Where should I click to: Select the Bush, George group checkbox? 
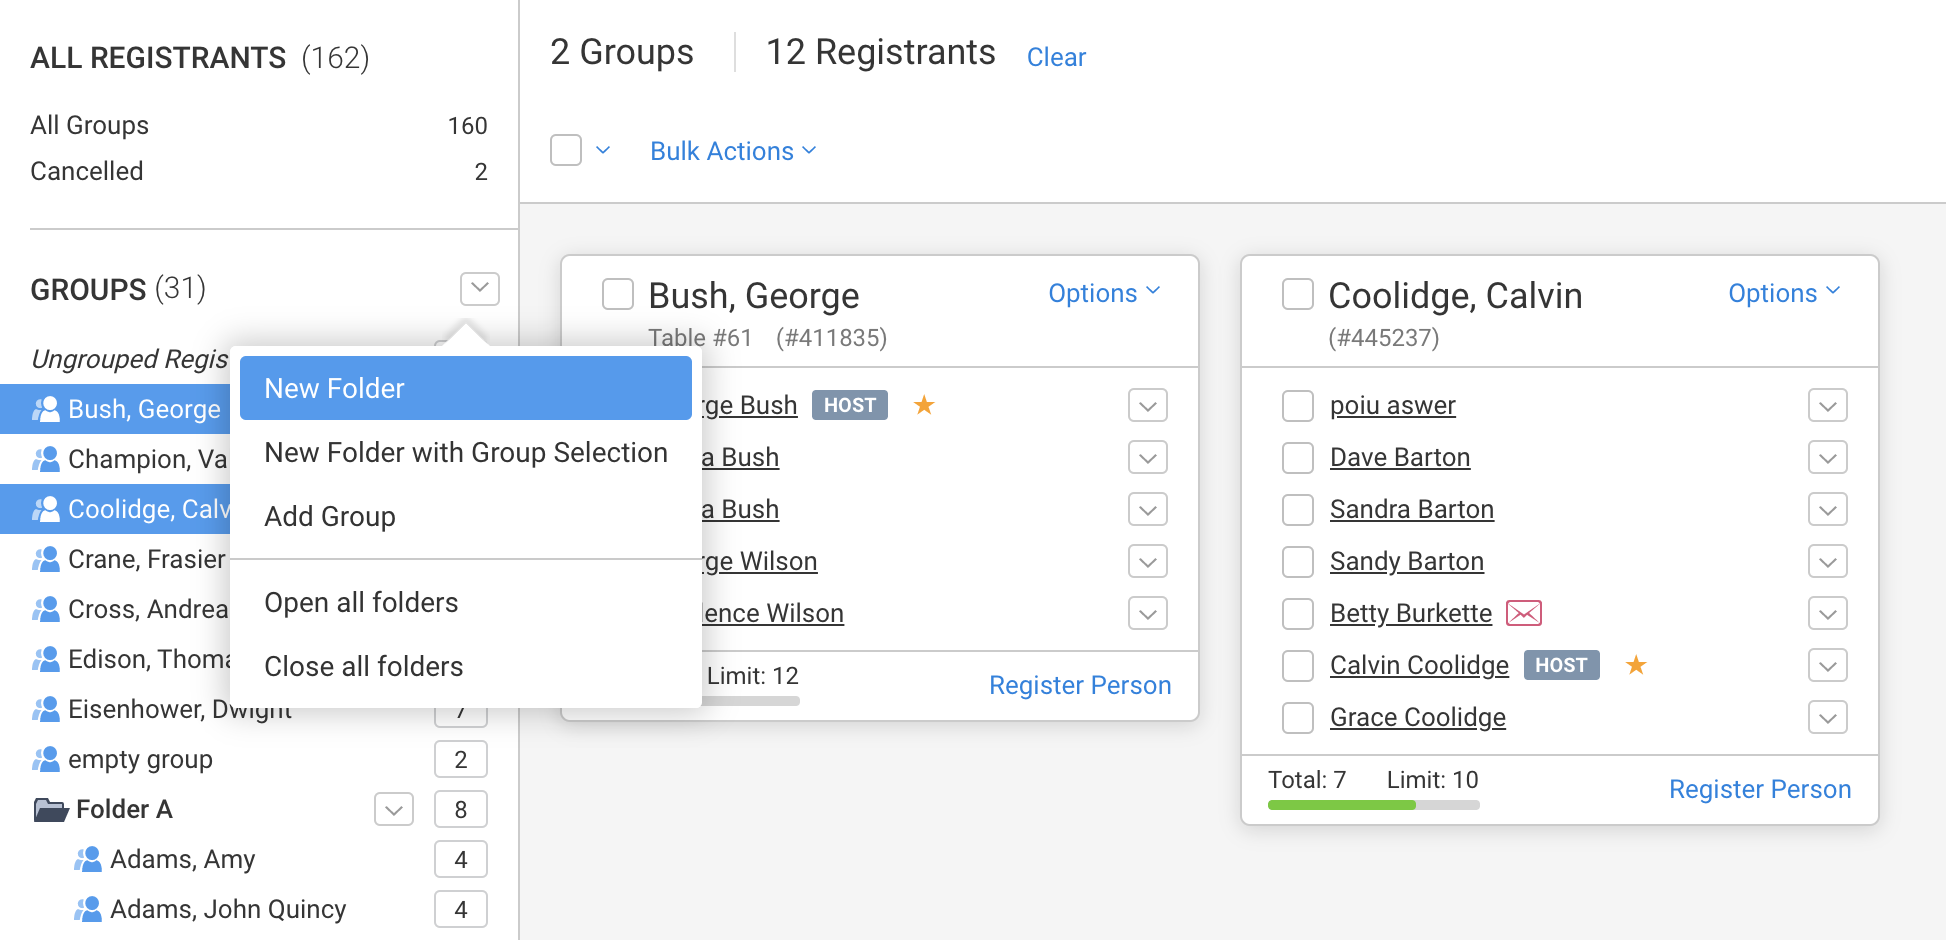coord(617,295)
